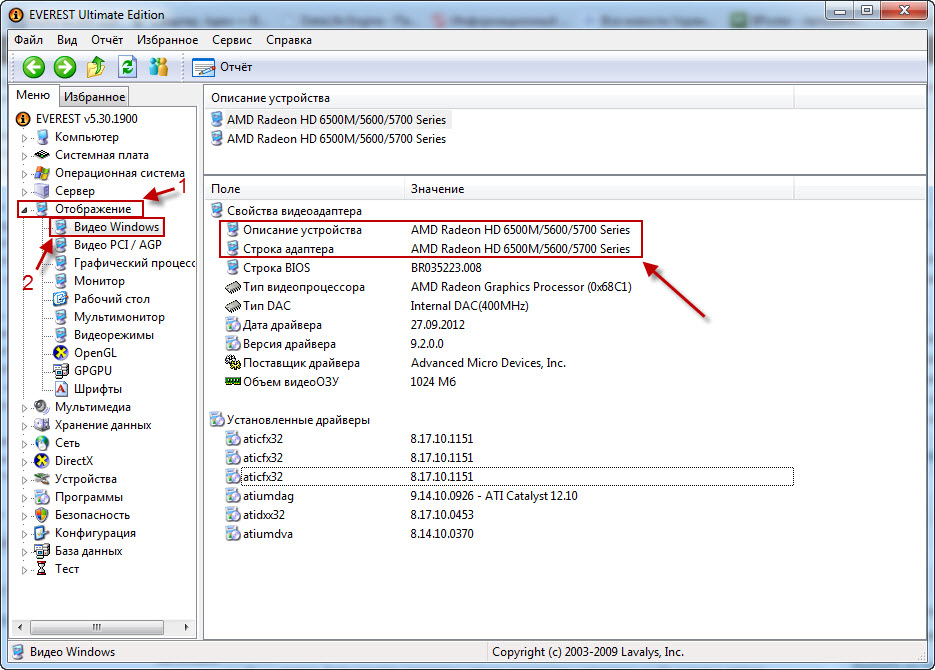This screenshot has height=670, width=935.
Task: Open Видео PCI / AGP item
Action: pyautogui.click(x=117, y=244)
